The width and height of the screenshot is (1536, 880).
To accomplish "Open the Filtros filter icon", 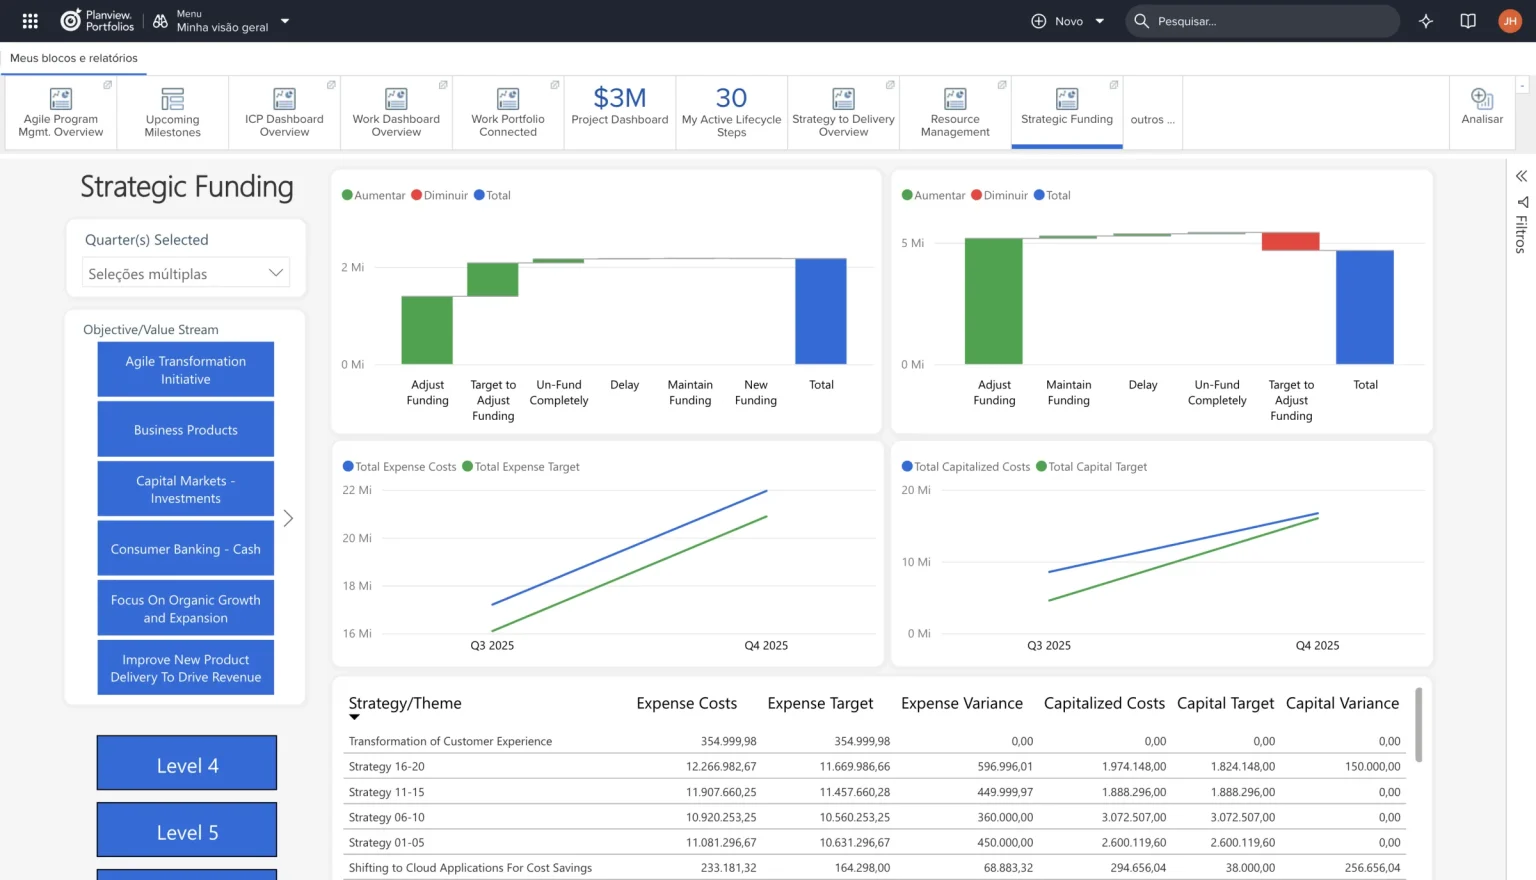I will click(1522, 202).
